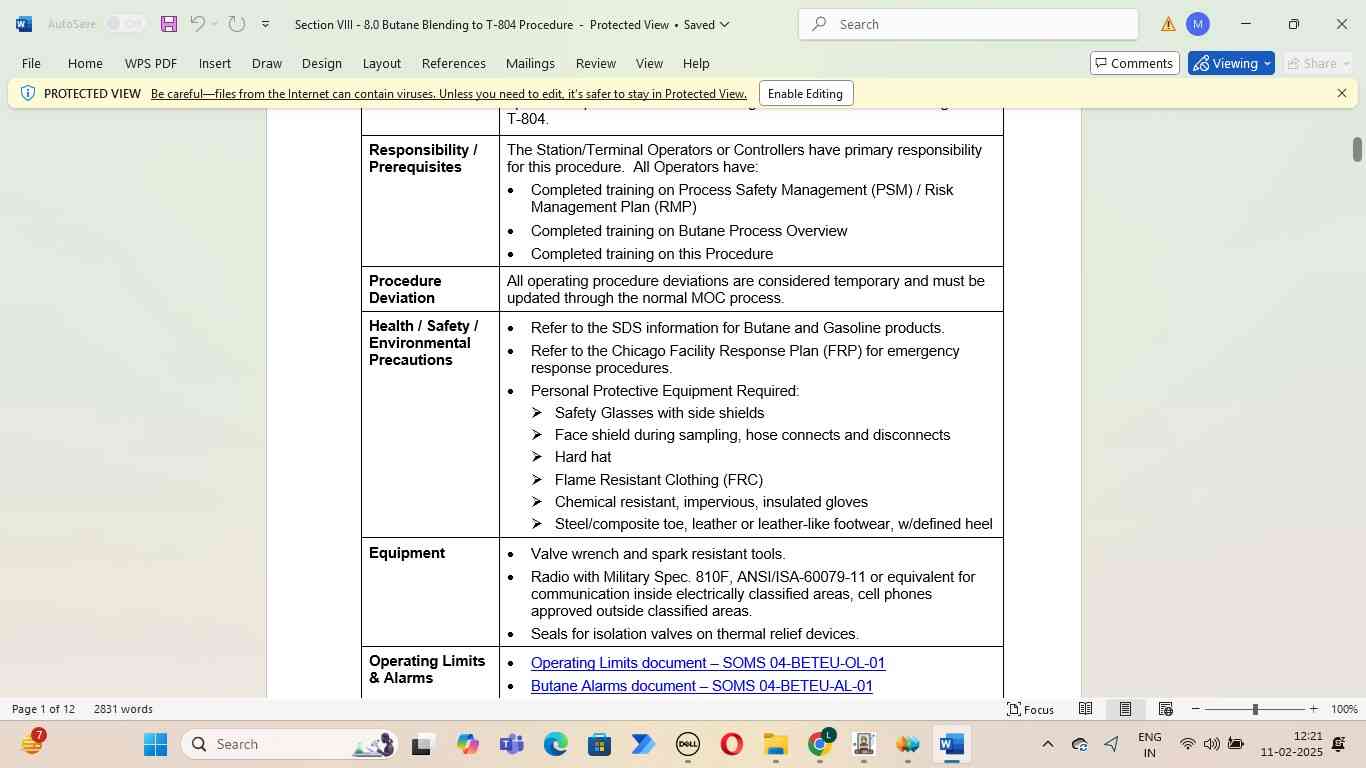Screen dimensions: 1366x768
Task: Click the zoom in plus button
Action: pos(1314,709)
